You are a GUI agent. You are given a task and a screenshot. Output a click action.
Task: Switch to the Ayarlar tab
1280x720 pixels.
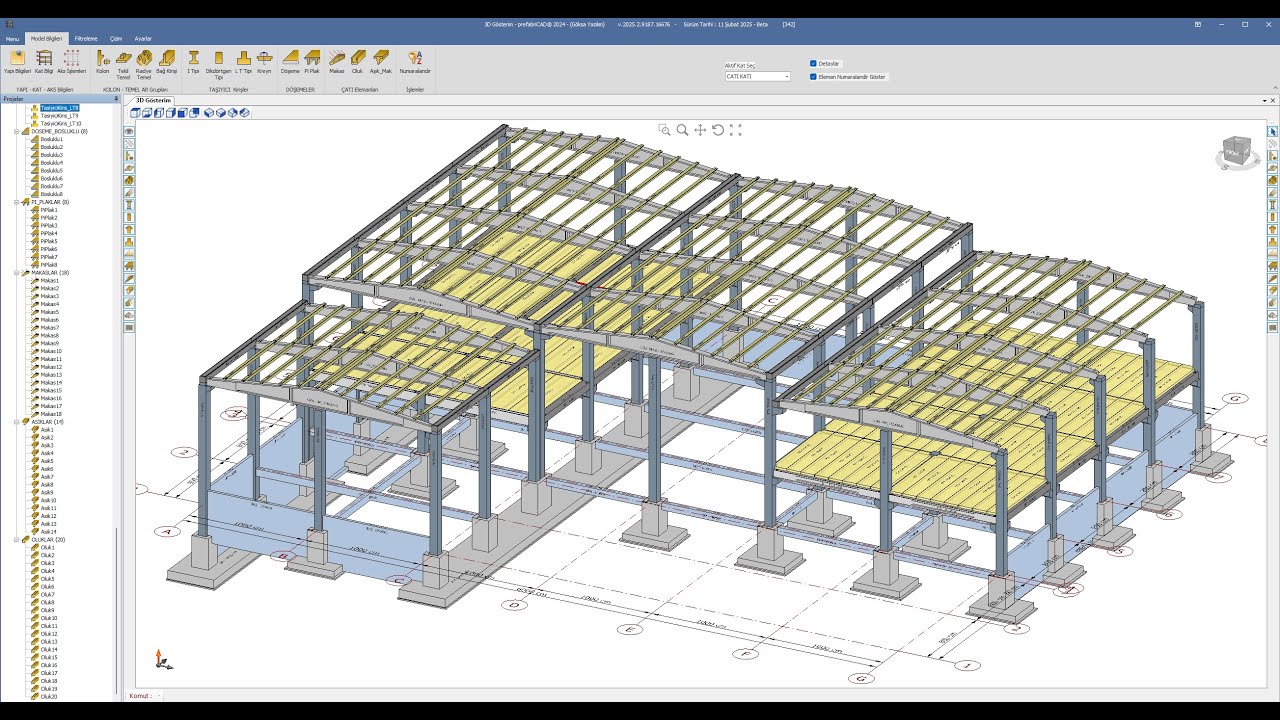(143, 38)
